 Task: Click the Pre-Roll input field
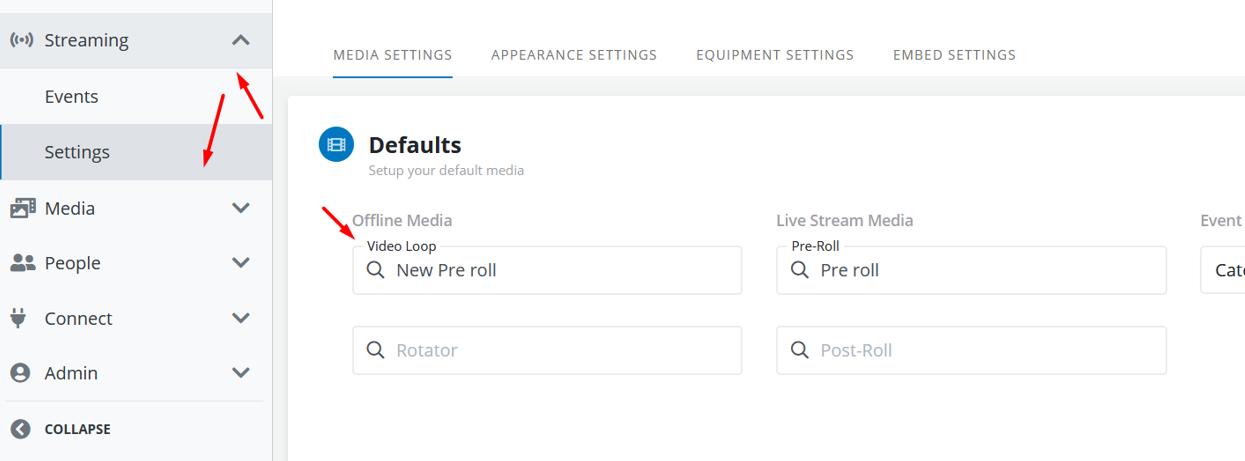(985, 271)
